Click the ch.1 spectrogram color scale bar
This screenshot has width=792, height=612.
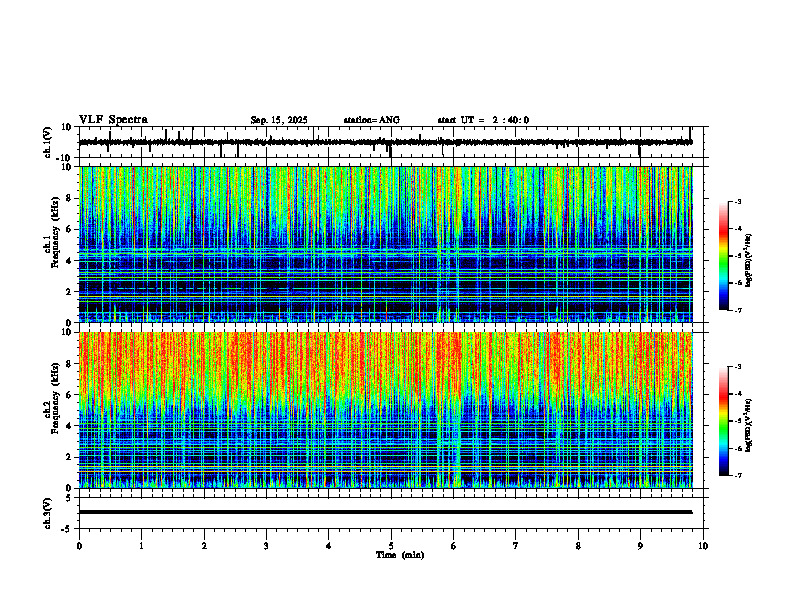pos(724,256)
